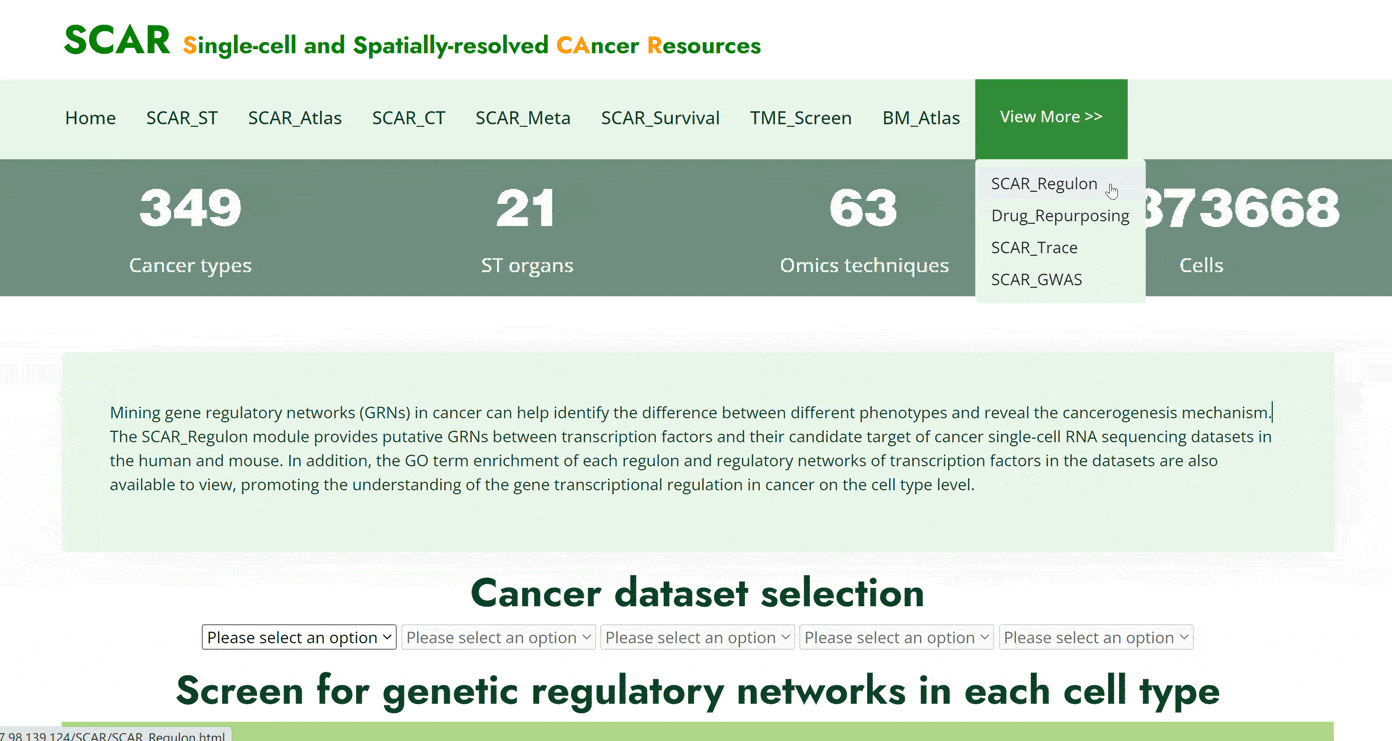Open the fourth dataset selection dropdown
Screen dimensions: 1392x741
click(896, 638)
